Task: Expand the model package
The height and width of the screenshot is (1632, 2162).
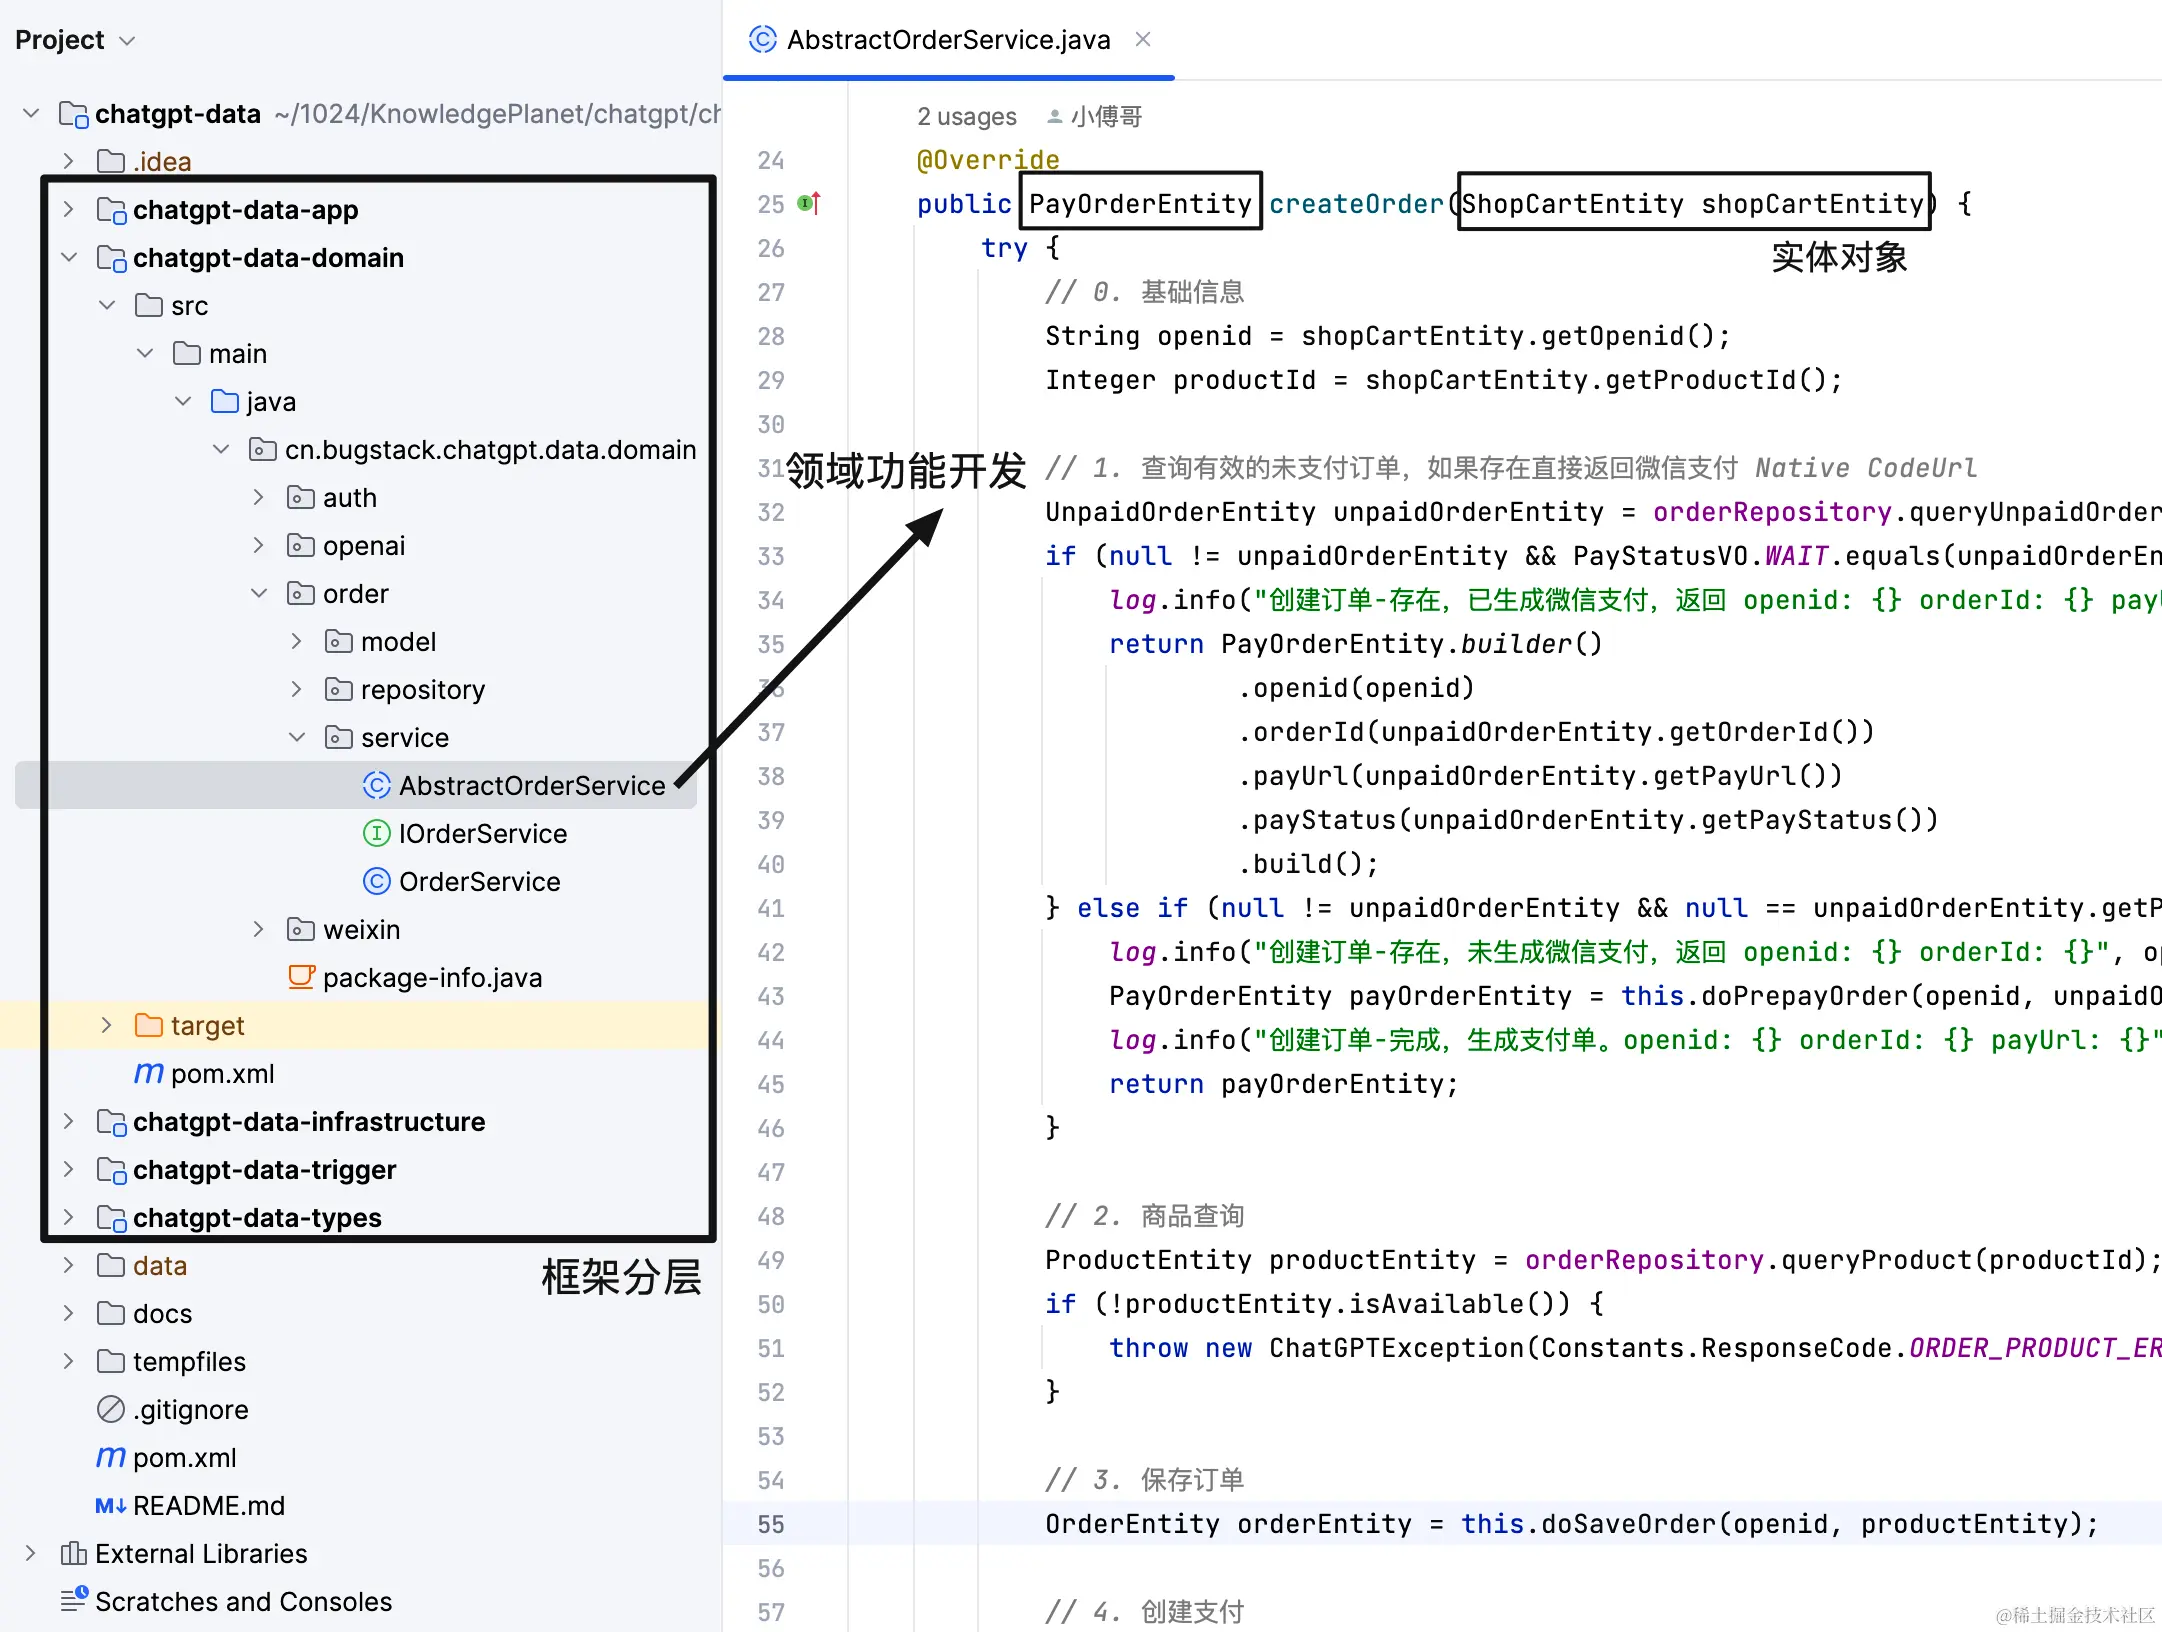Action: [x=297, y=641]
